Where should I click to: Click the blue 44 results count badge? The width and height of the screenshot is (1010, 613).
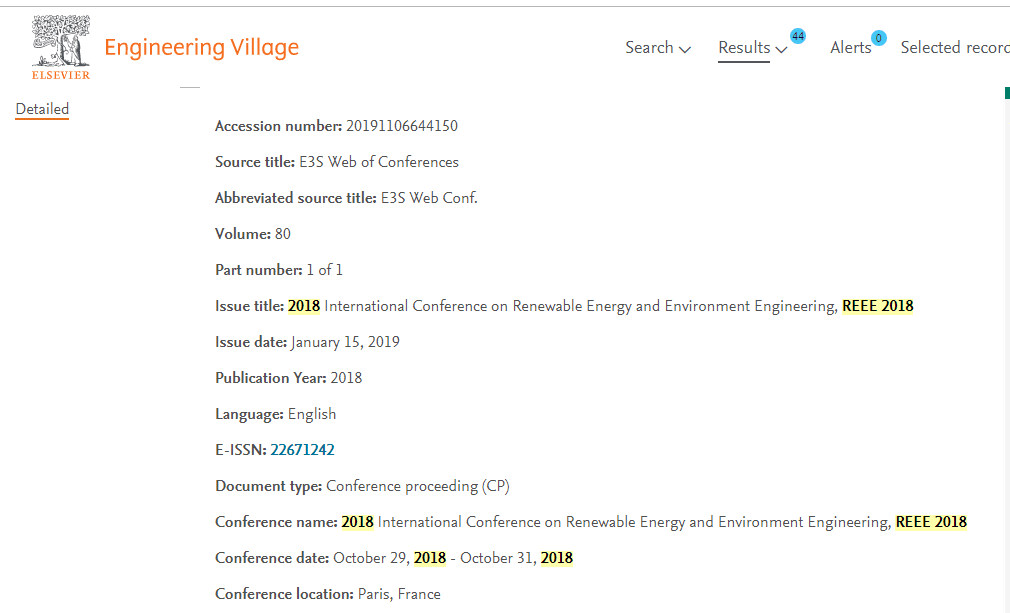click(797, 36)
